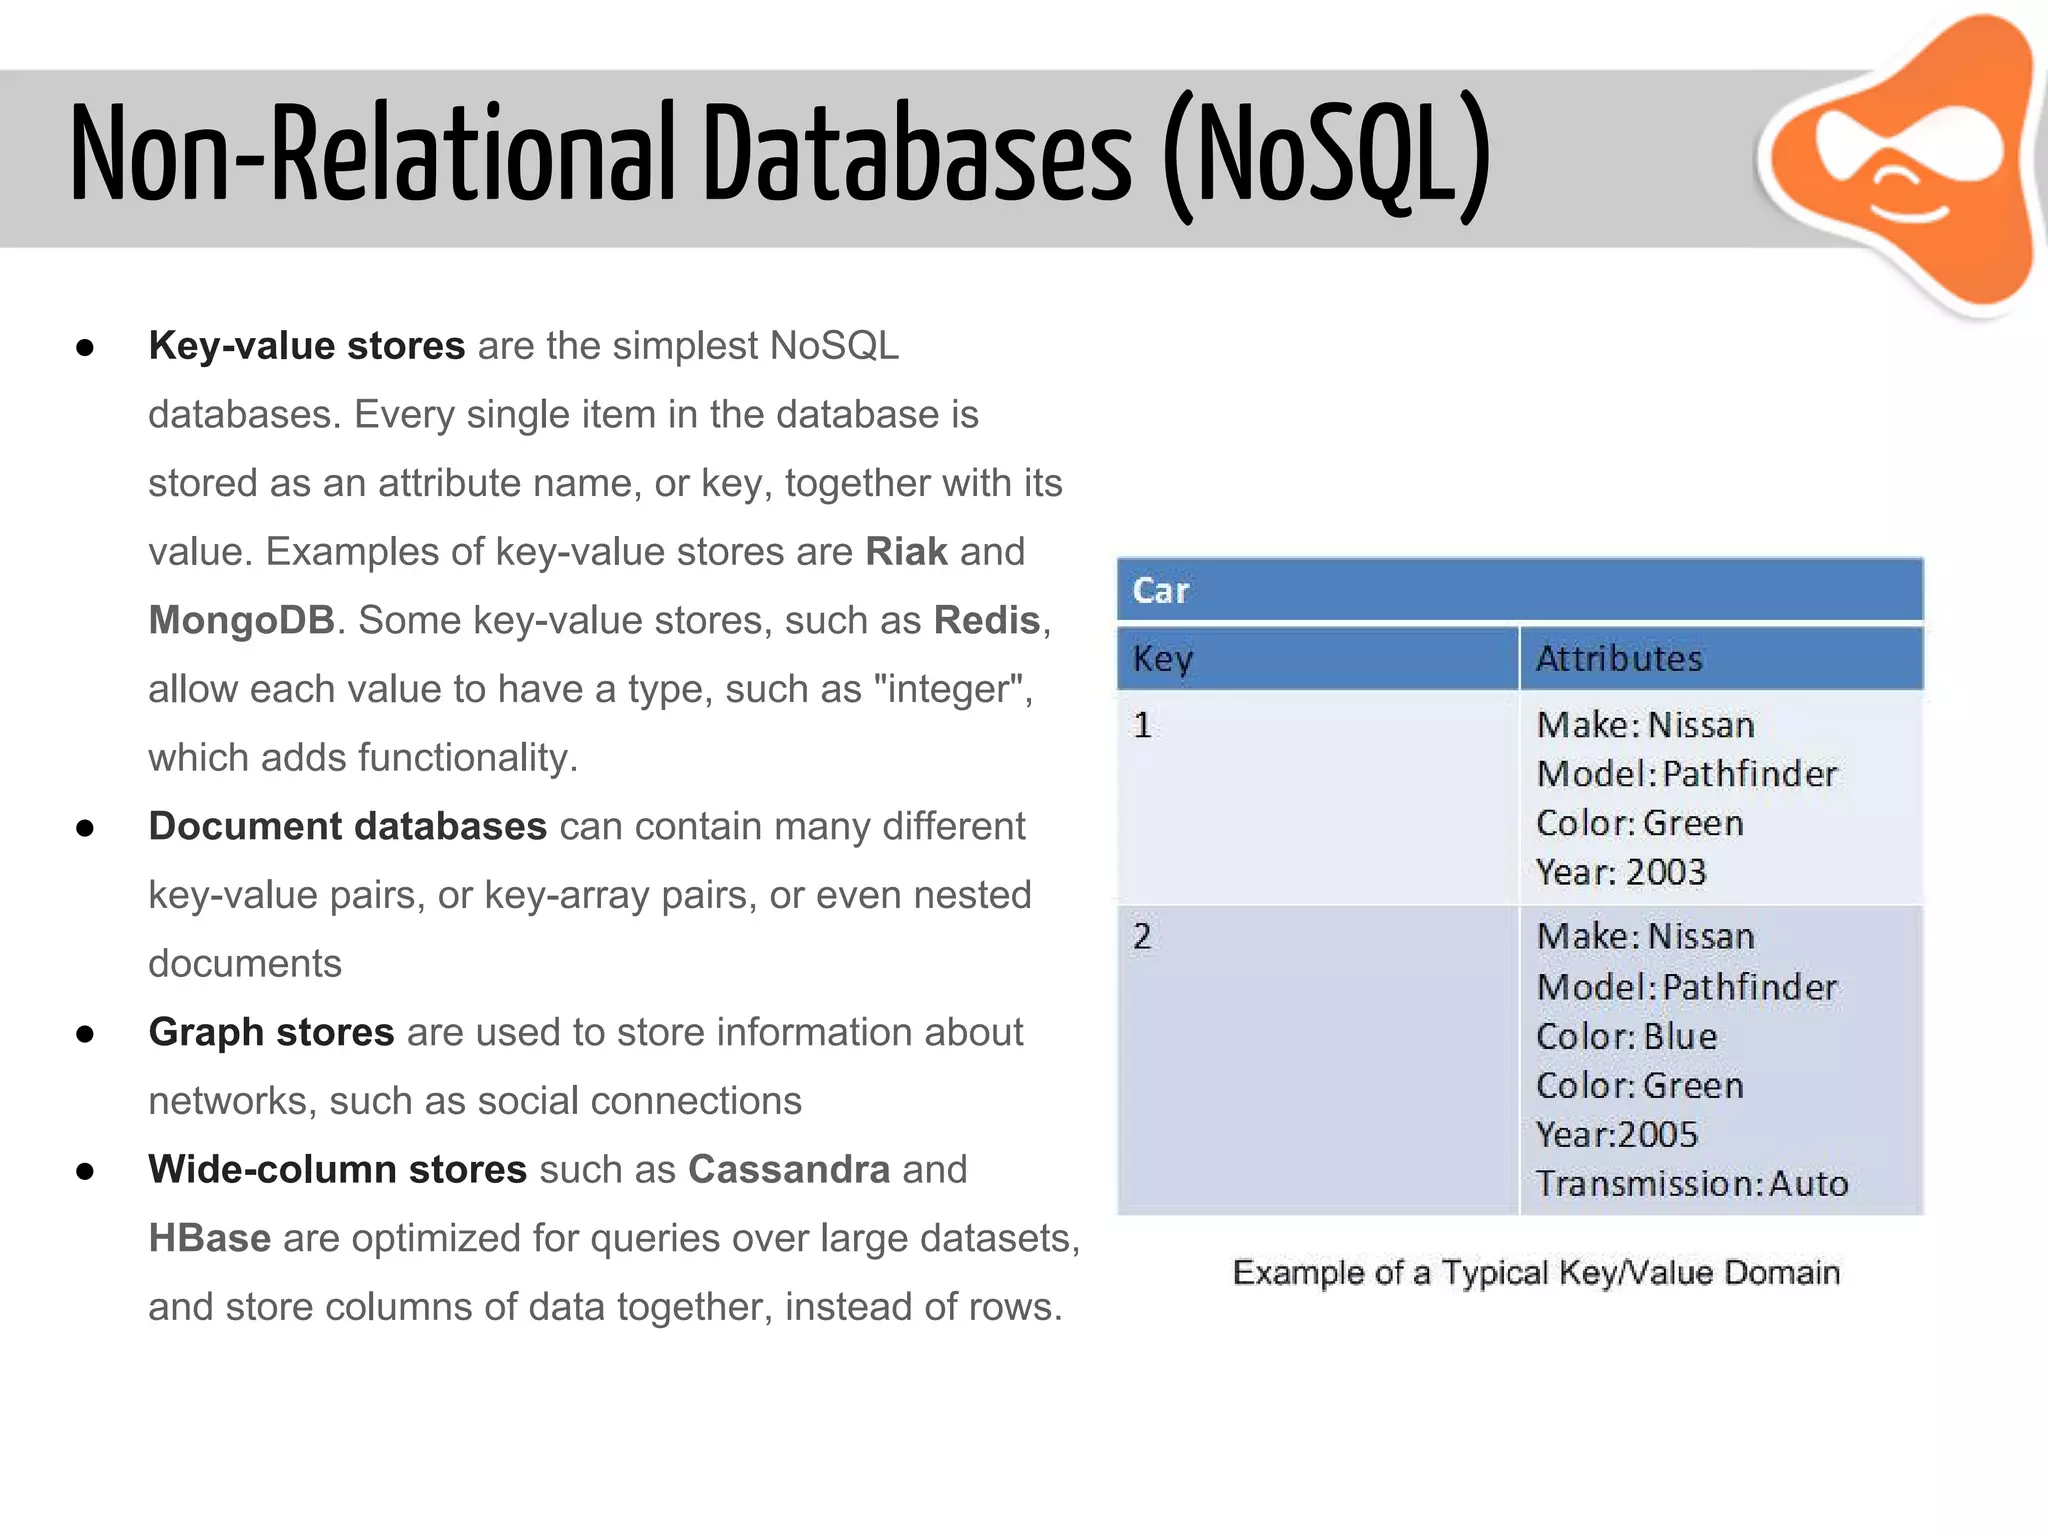Click the "Car" table header
2048x1536 pixels.
1520,590
